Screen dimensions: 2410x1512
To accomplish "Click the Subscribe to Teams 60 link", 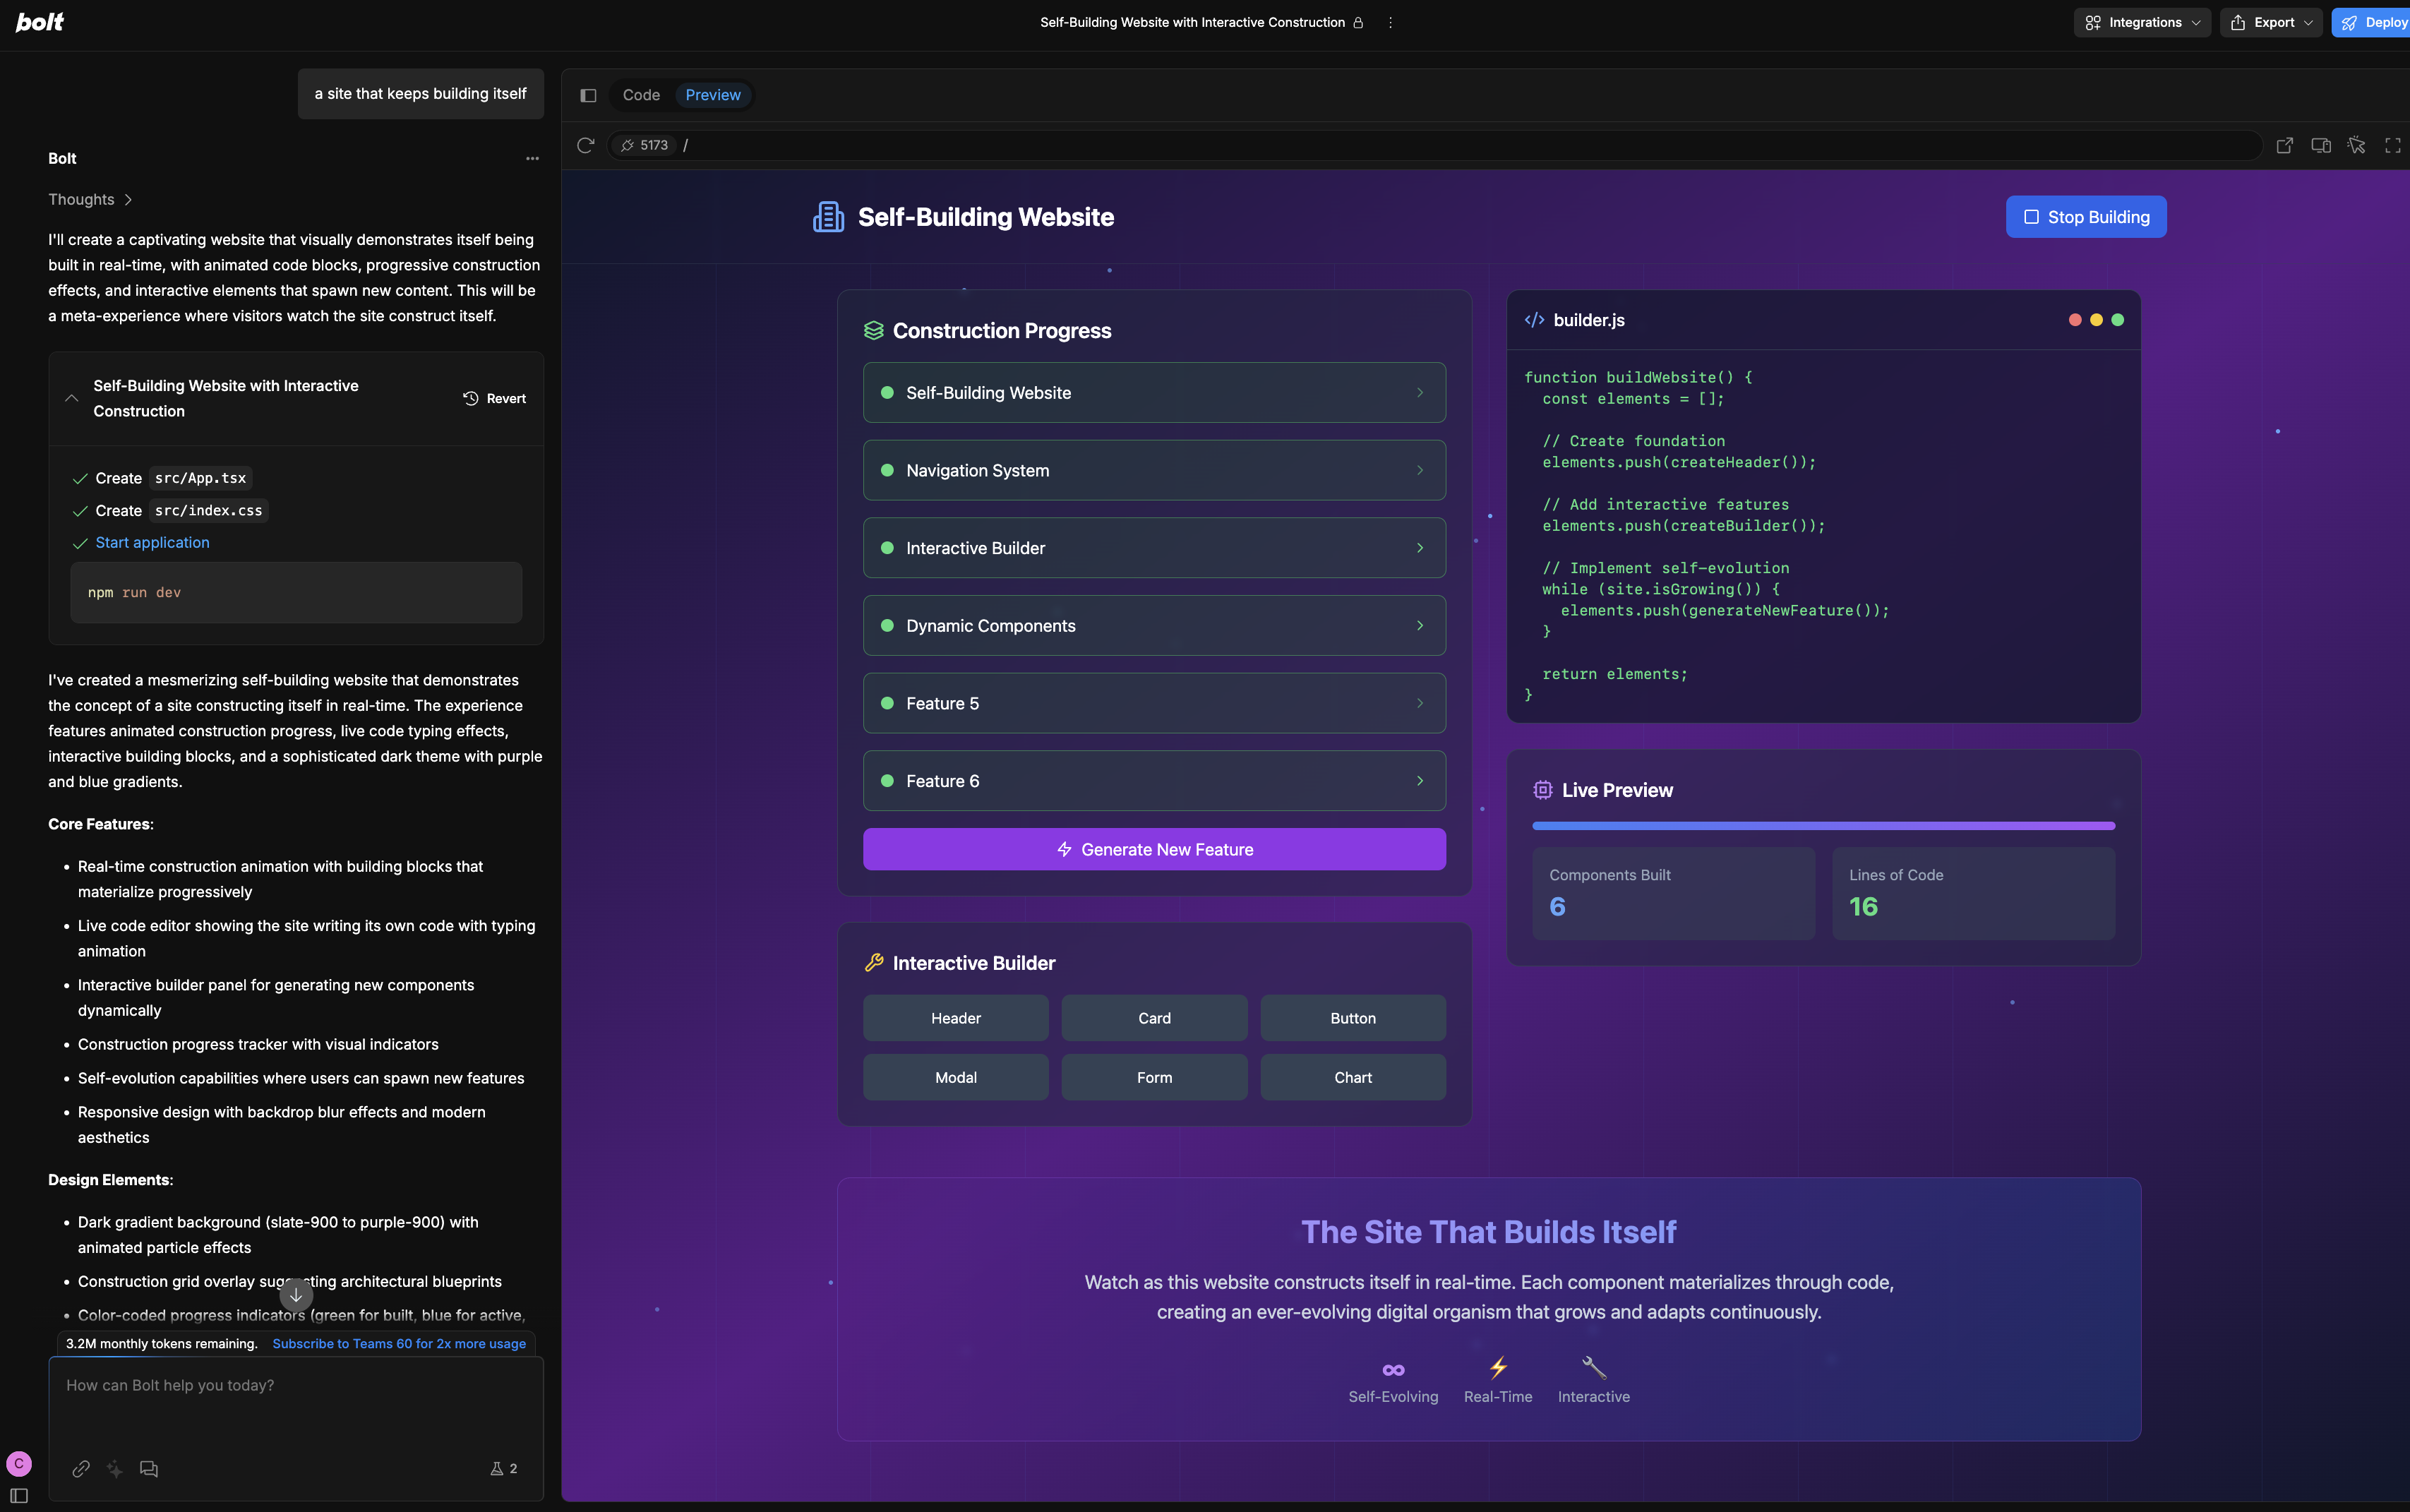I will point(399,1343).
